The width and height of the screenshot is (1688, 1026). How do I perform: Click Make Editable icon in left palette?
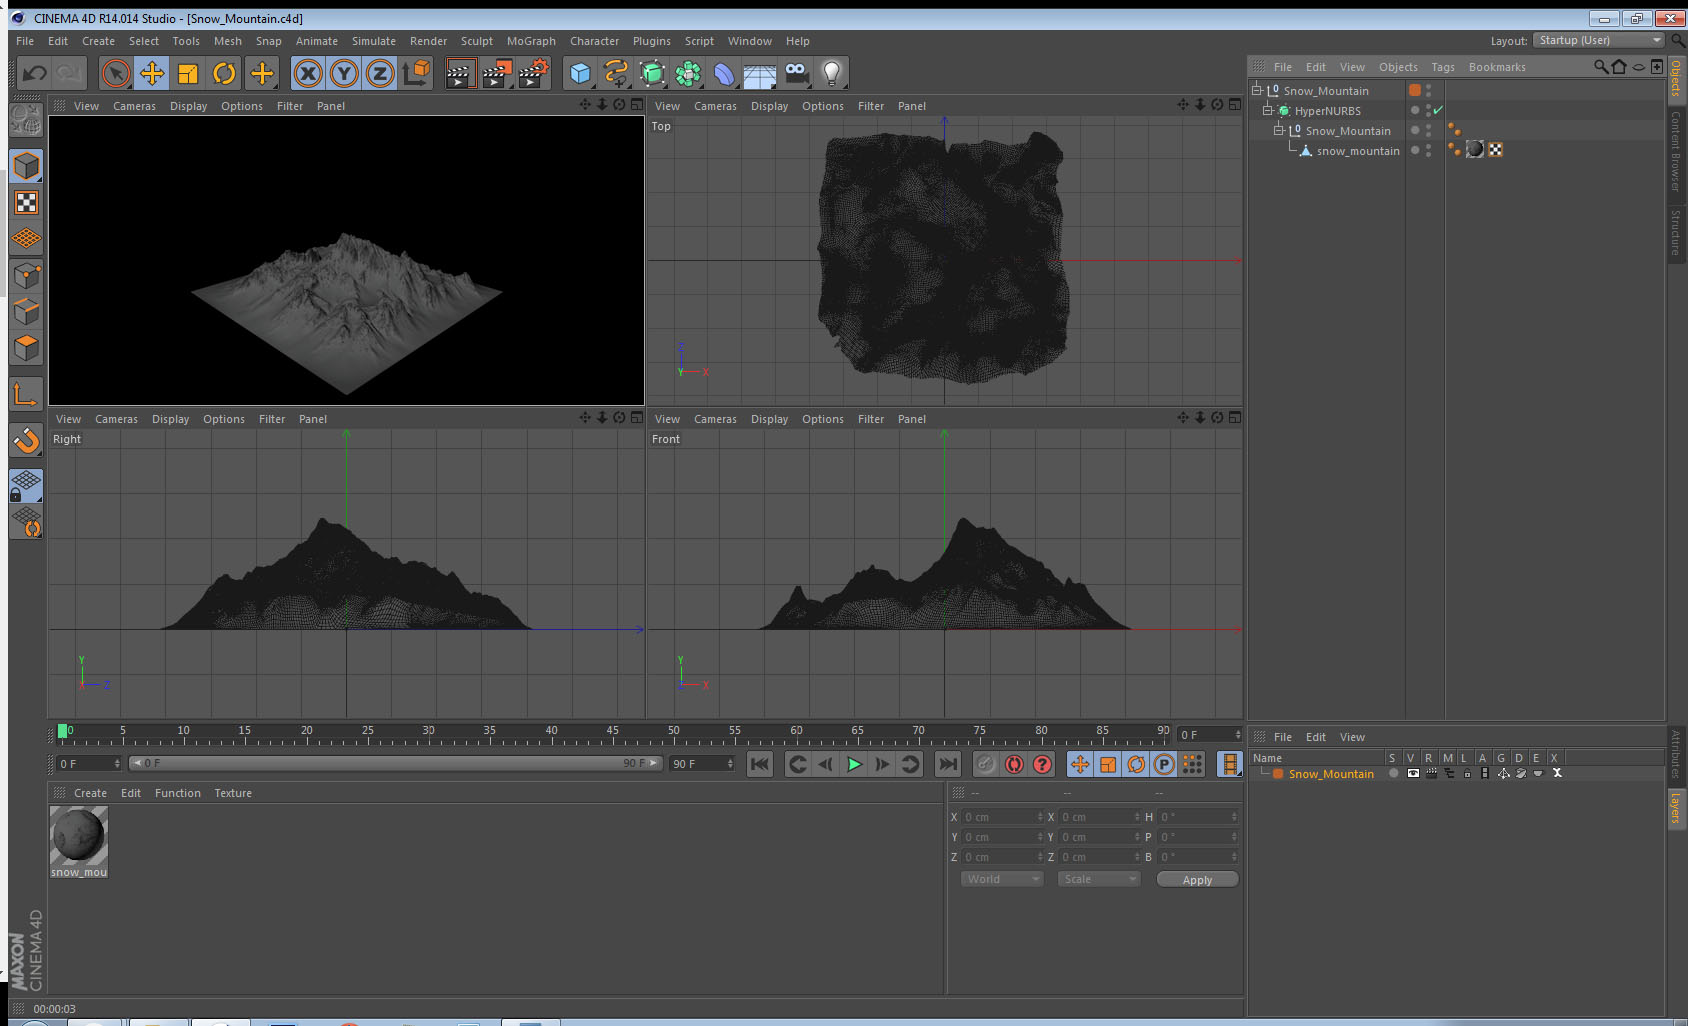26,121
